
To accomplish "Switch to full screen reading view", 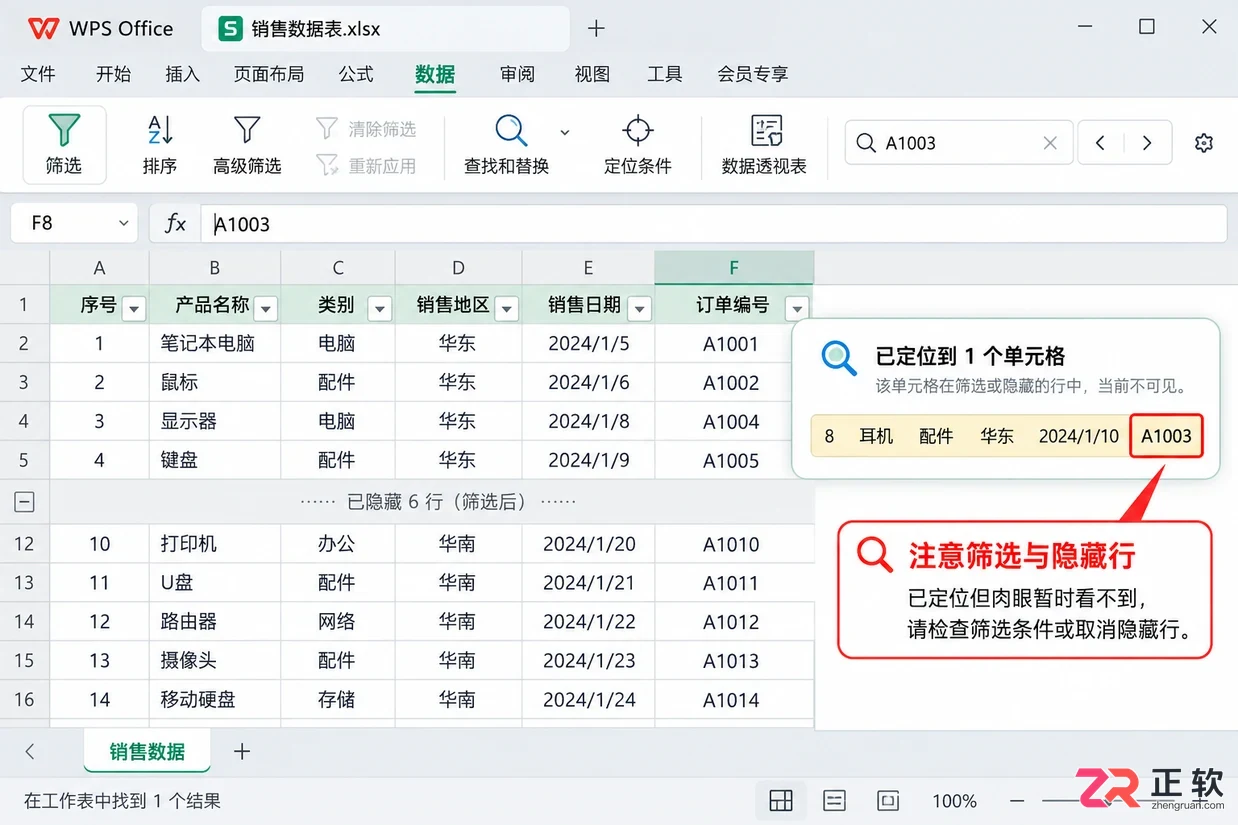I will click(887, 800).
